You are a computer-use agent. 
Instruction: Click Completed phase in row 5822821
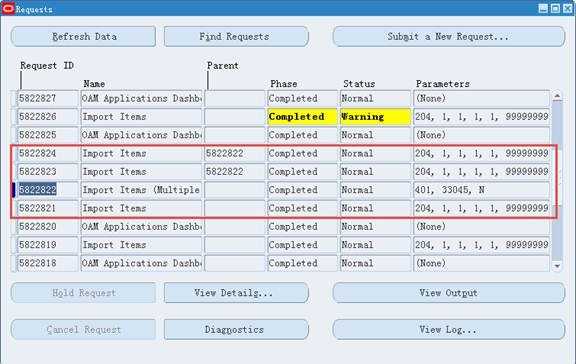(302, 208)
